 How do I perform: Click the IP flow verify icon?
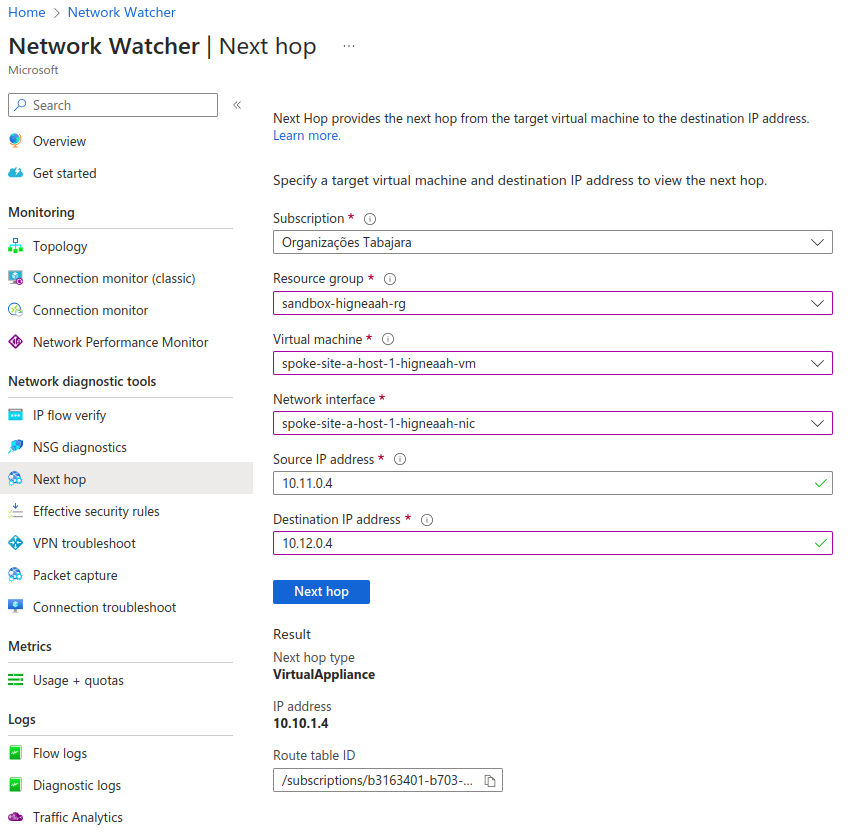coord(15,415)
